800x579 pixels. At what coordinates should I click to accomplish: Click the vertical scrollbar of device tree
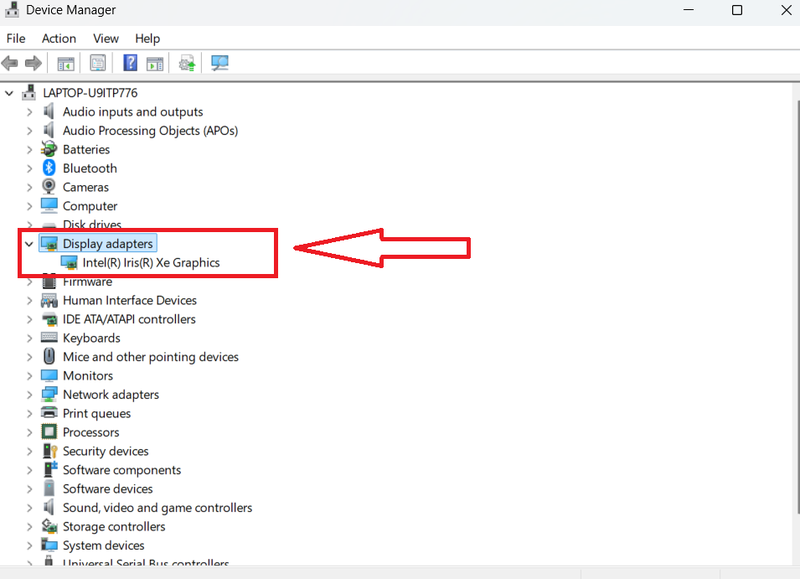pyautogui.click(x=796, y=306)
